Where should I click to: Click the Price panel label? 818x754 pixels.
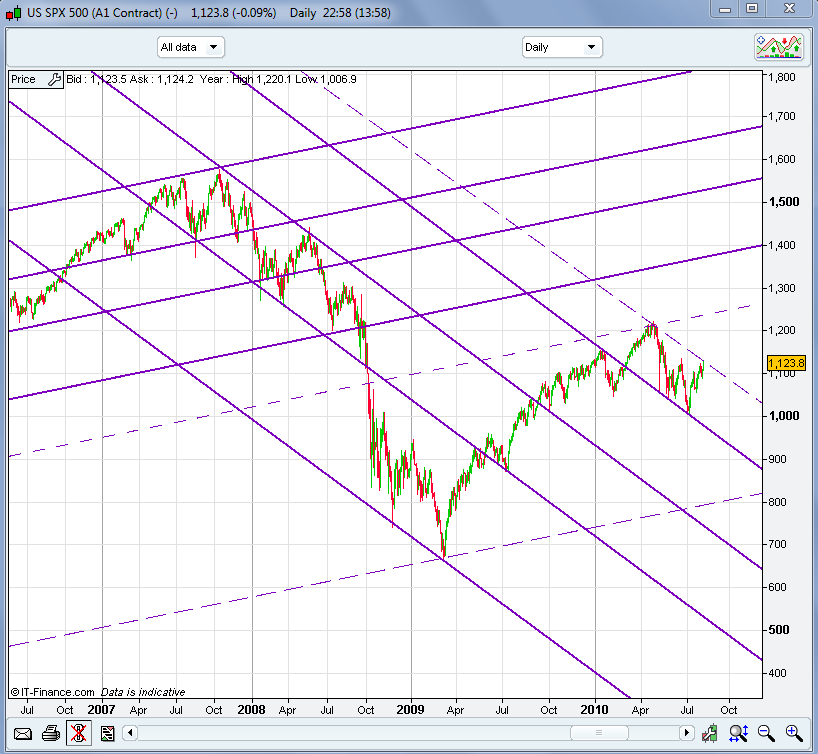23,79
